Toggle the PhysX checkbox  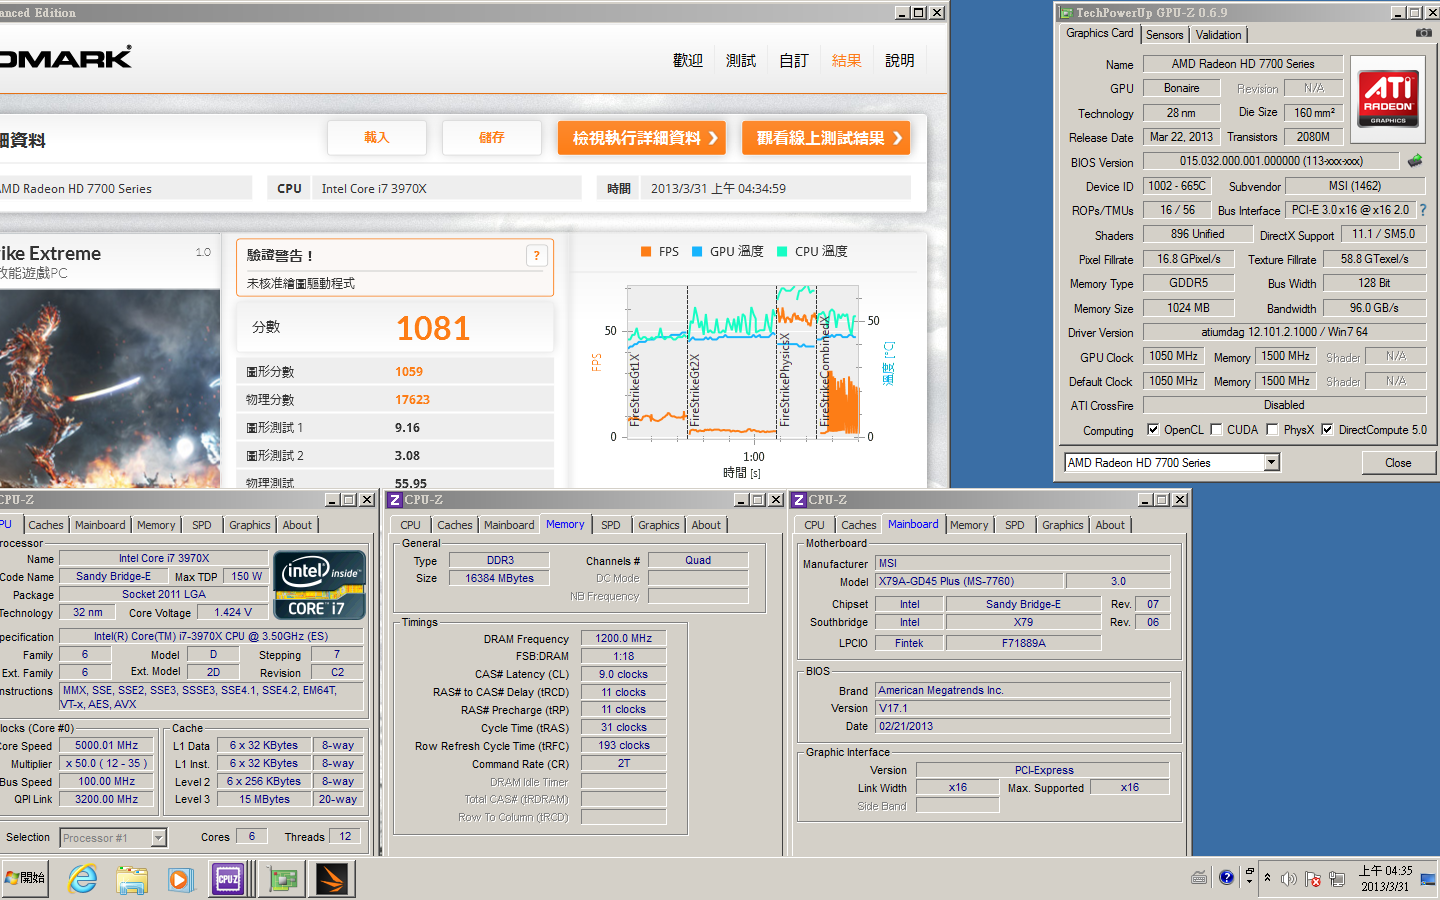1272,430
